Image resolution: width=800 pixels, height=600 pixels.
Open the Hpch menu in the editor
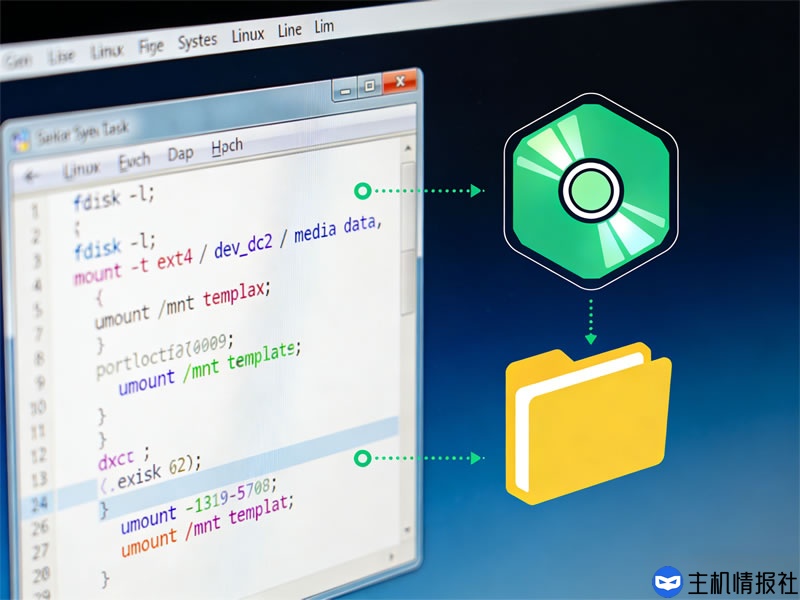227,149
